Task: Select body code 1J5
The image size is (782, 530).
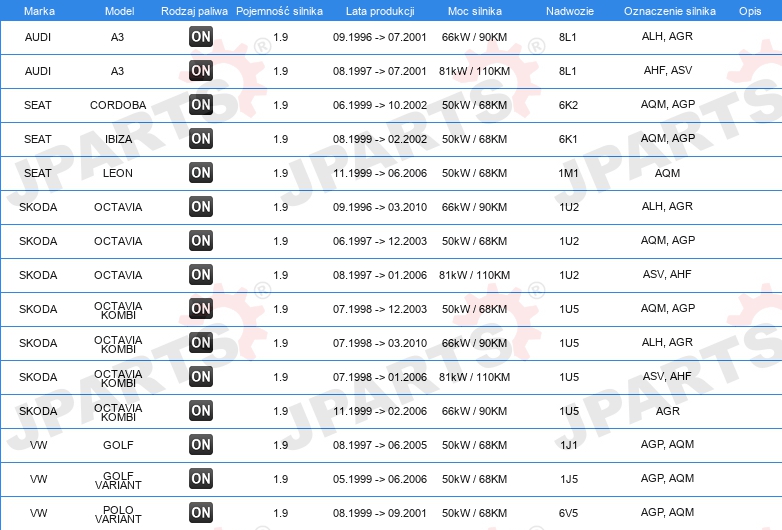Action: pyautogui.click(x=569, y=479)
